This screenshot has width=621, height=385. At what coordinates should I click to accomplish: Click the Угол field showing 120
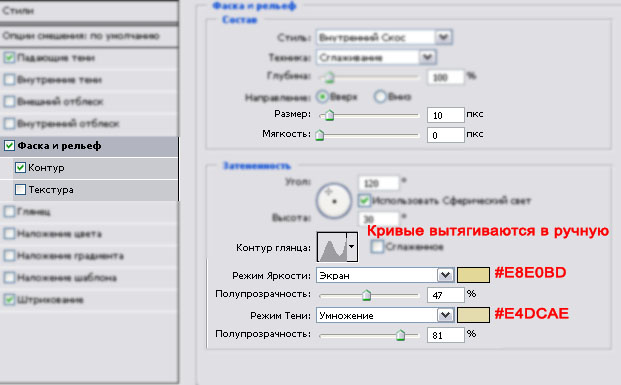379,183
